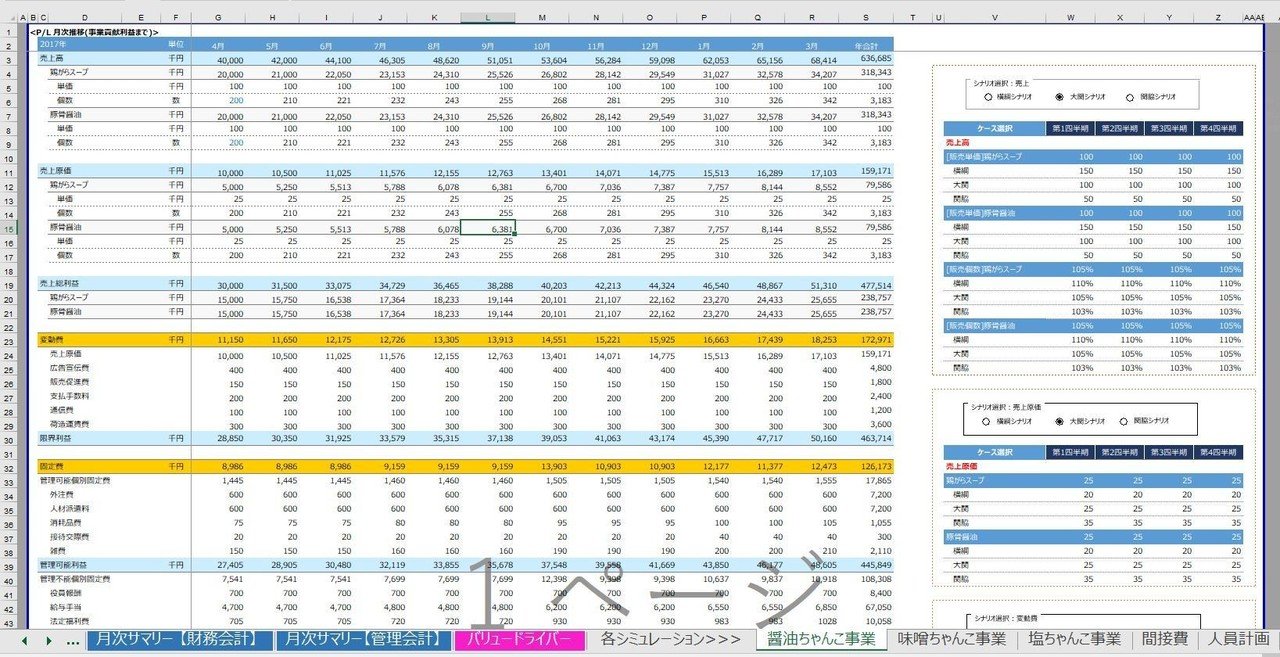Click the title <P/L 月次推移(事業貢献利益まで)>
The image size is (1280, 657).
95,32
